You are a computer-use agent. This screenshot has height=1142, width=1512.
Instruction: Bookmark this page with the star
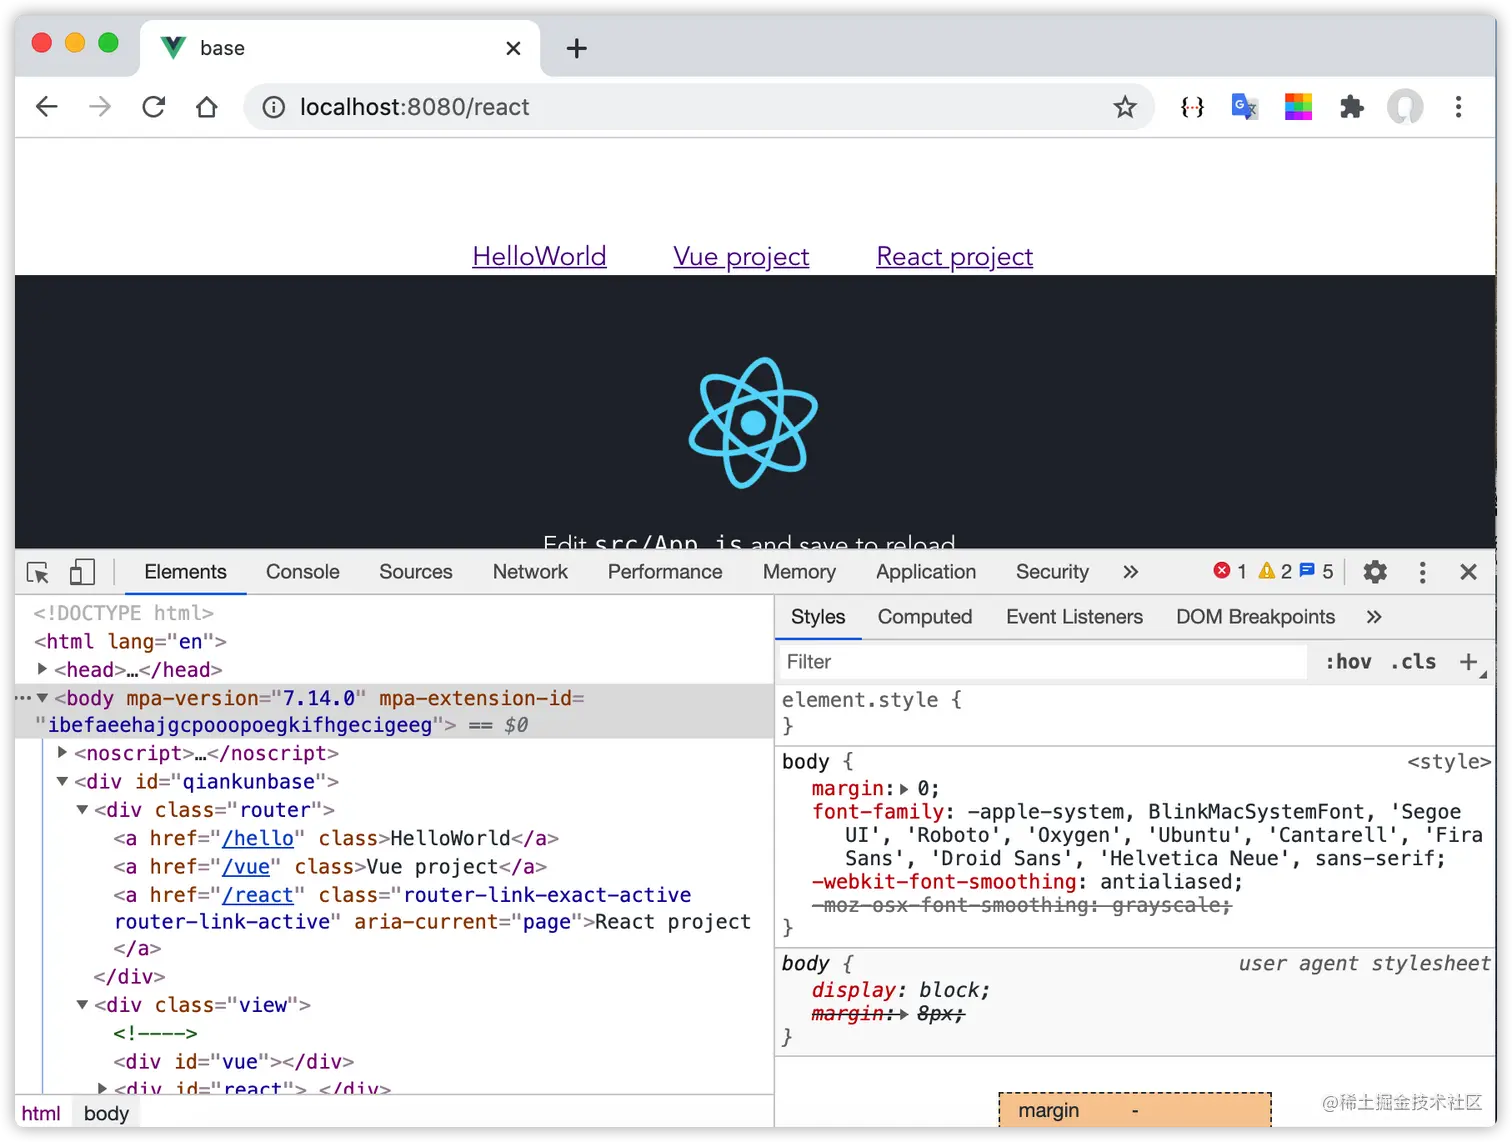(x=1125, y=107)
